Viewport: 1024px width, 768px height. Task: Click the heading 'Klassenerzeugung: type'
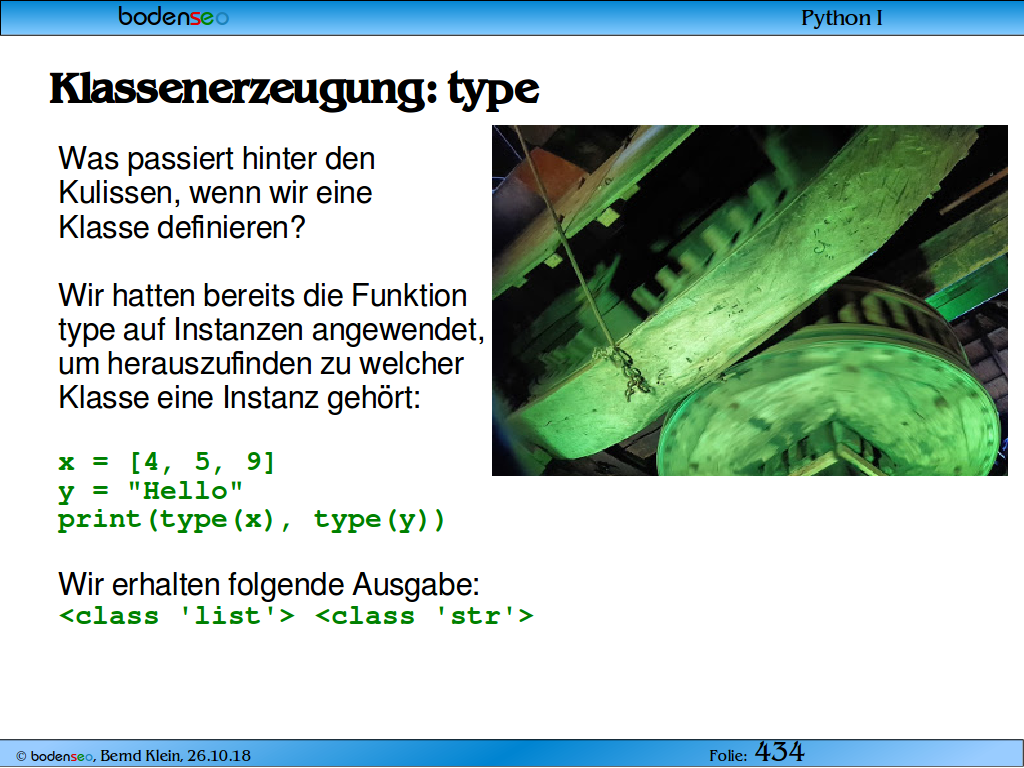pyautogui.click(x=295, y=89)
